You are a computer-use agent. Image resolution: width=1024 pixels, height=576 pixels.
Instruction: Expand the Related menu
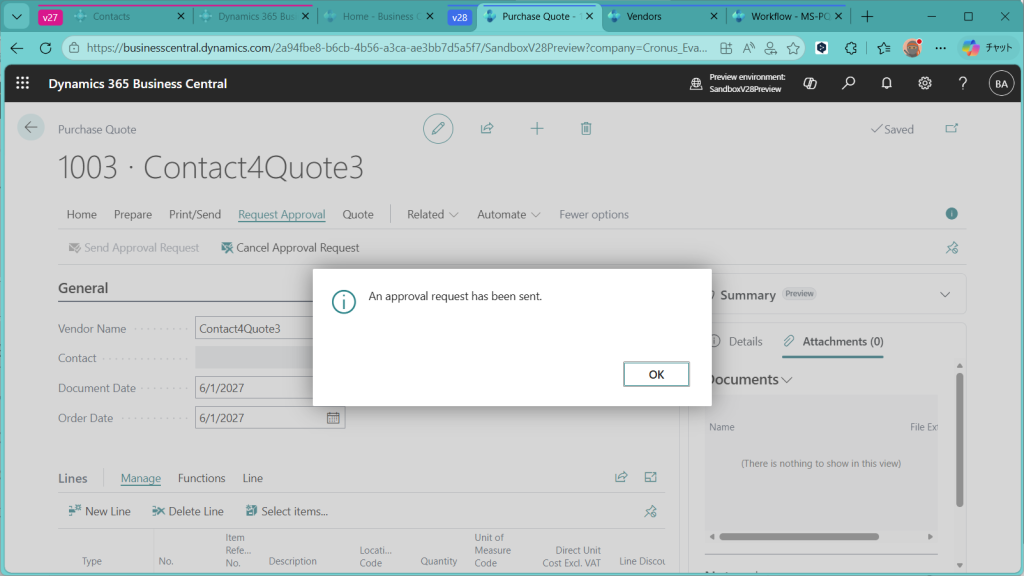click(x=432, y=214)
